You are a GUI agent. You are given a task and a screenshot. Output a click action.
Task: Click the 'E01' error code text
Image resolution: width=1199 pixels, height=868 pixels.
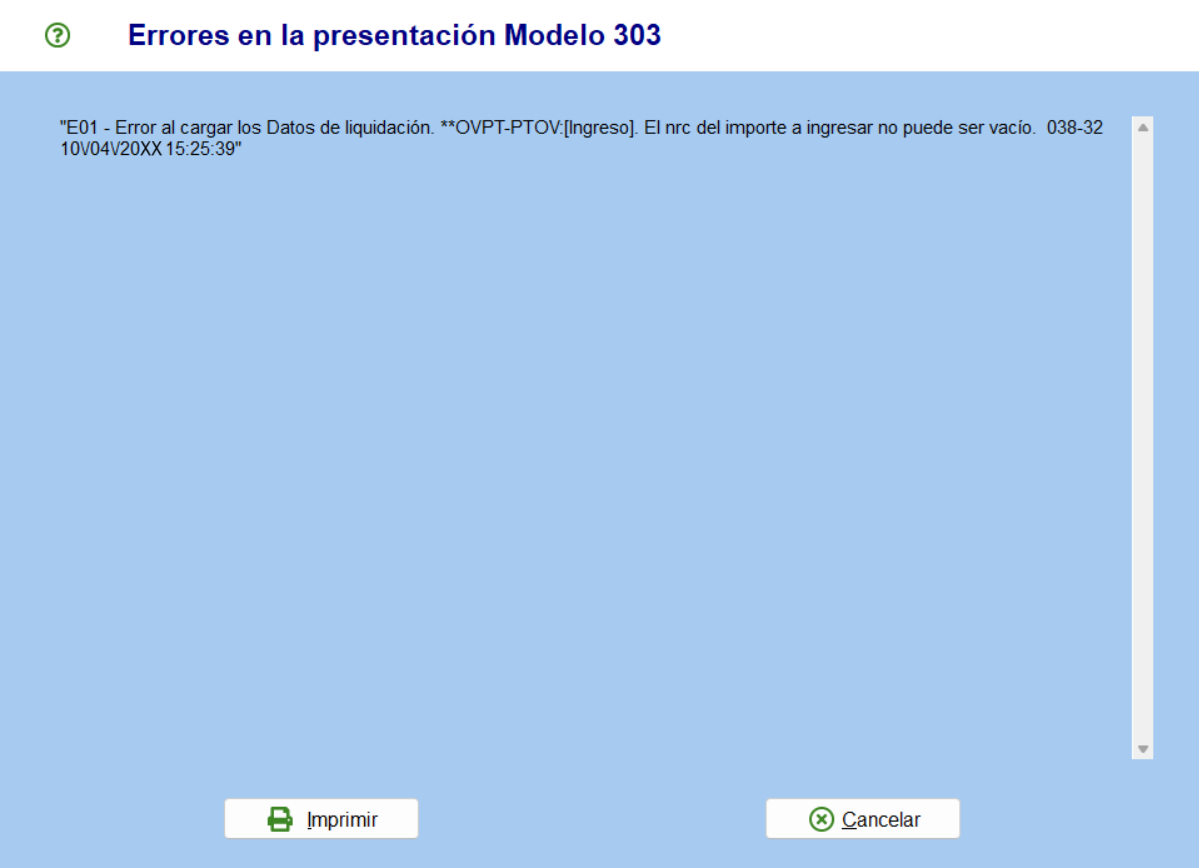pyautogui.click(x=81, y=129)
